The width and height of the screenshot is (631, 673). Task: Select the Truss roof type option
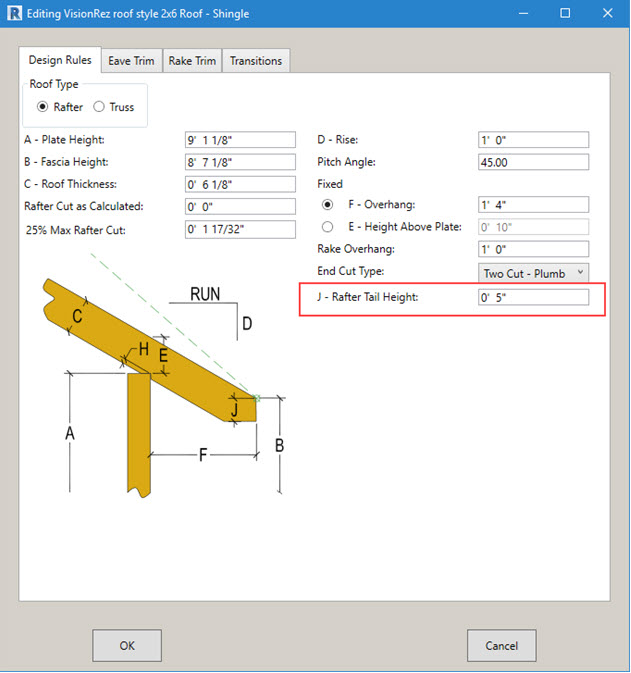click(99, 107)
